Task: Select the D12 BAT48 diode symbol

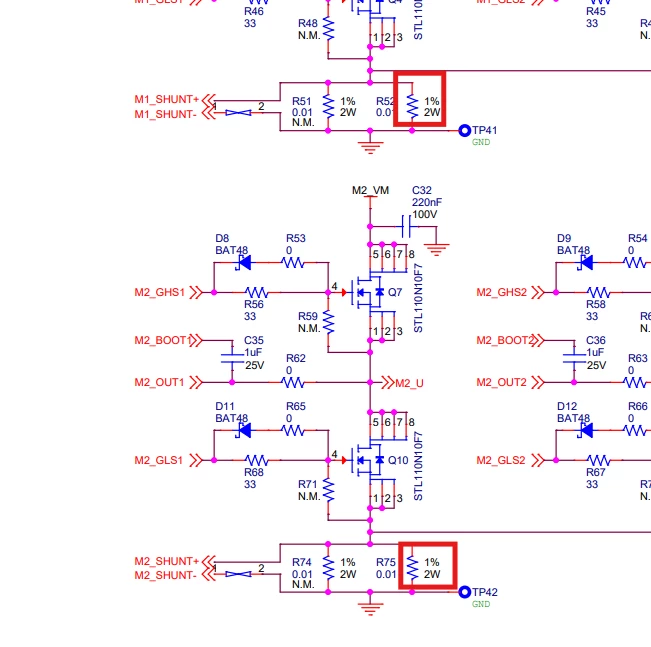Action: (x=587, y=431)
